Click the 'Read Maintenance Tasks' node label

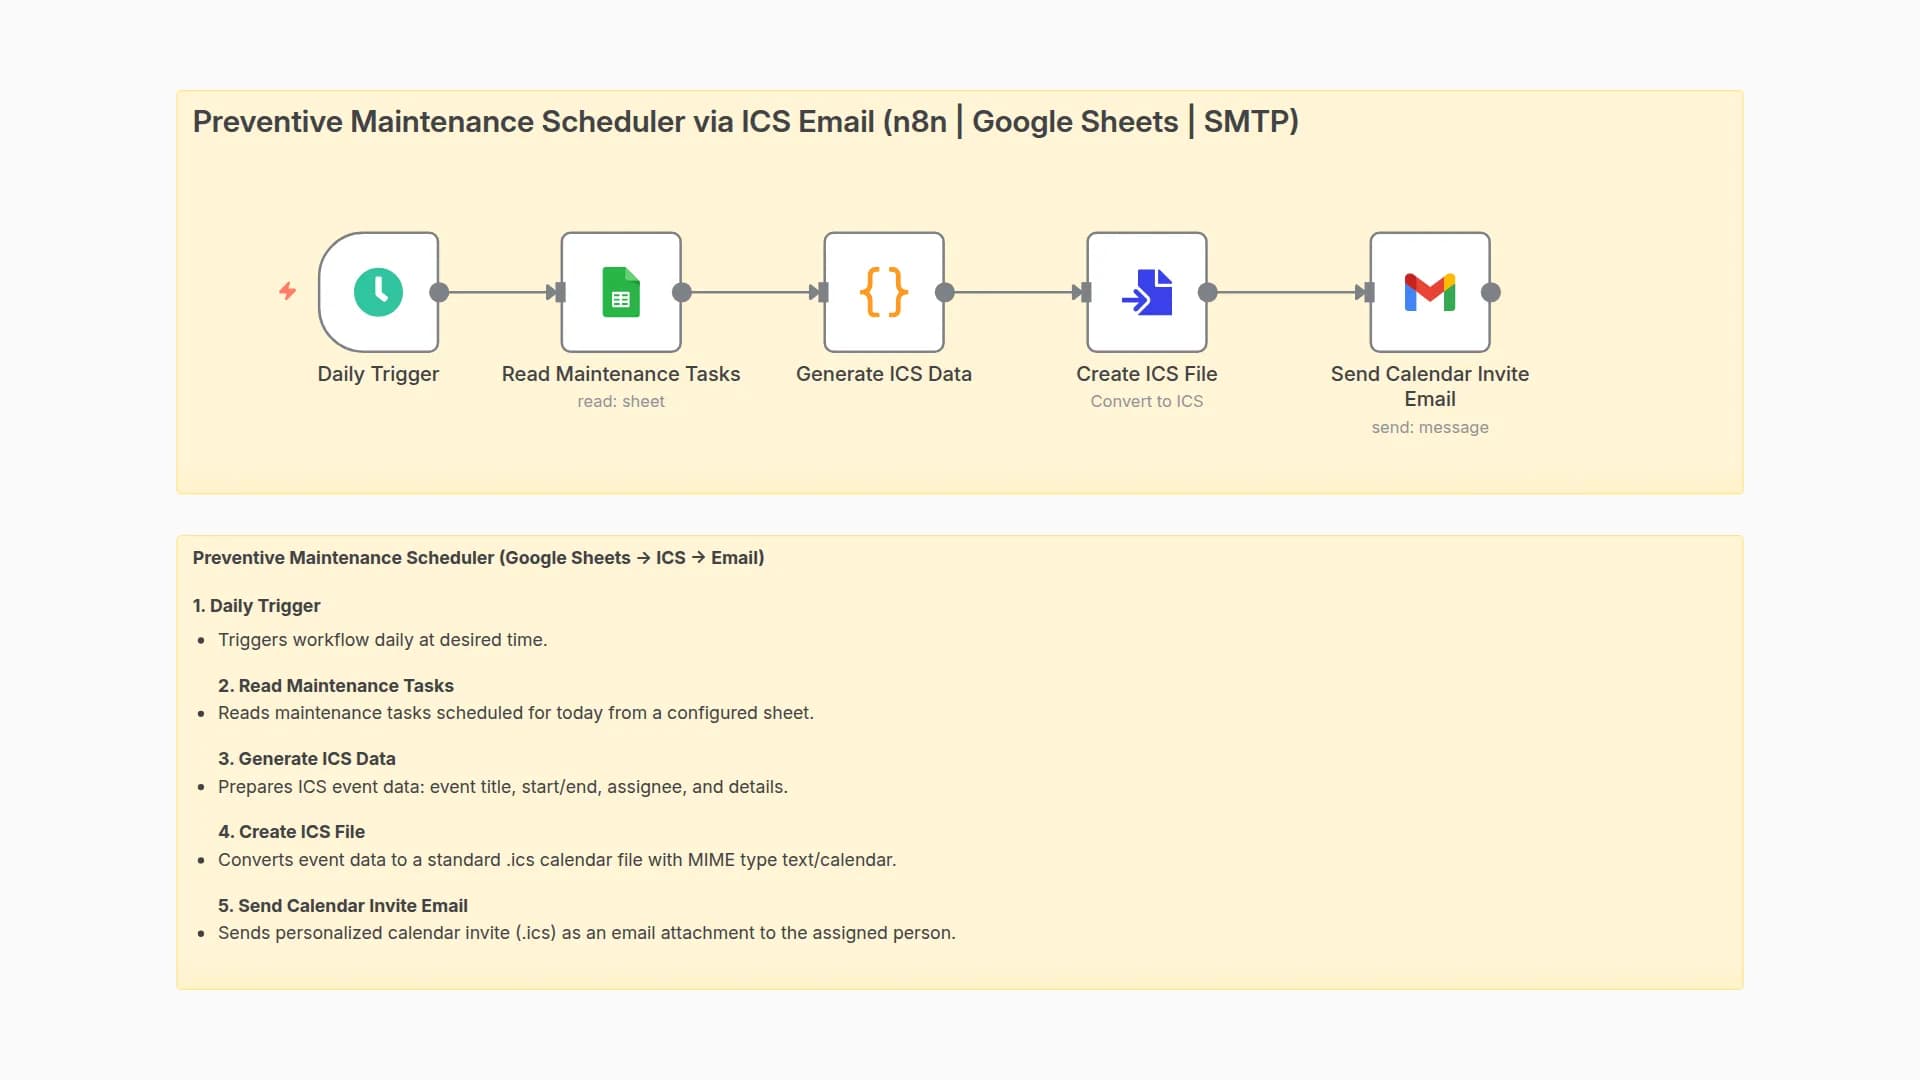620,374
